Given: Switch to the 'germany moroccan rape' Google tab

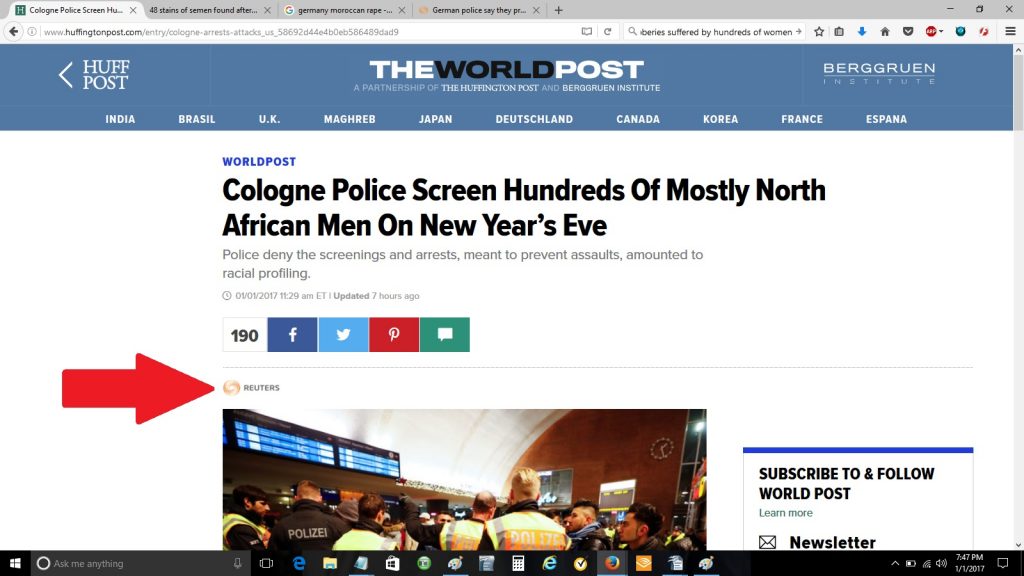Looking at the screenshot, I should (x=346, y=10).
